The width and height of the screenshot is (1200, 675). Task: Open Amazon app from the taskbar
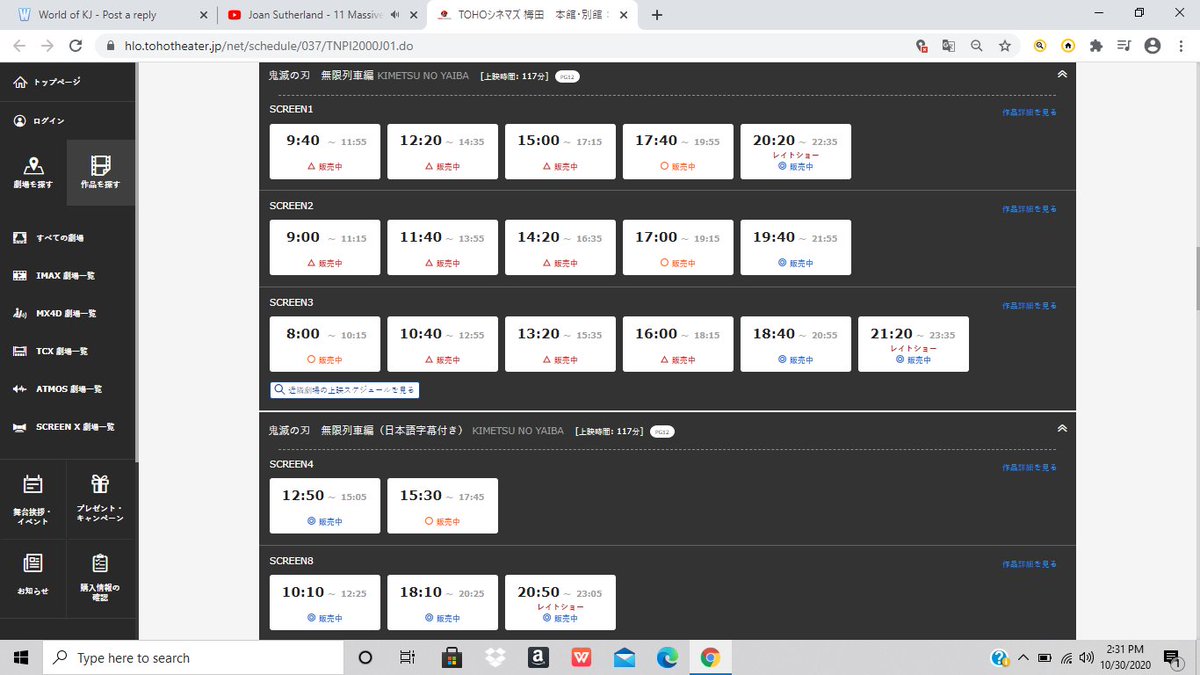click(538, 657)
